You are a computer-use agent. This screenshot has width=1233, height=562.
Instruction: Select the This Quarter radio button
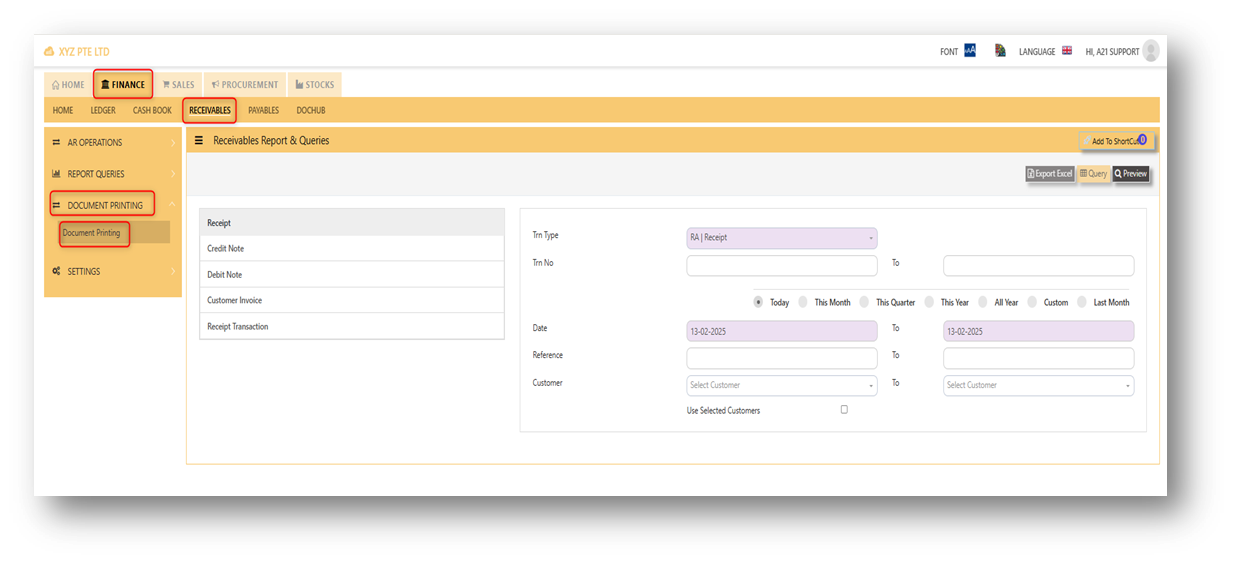(865, 302)
